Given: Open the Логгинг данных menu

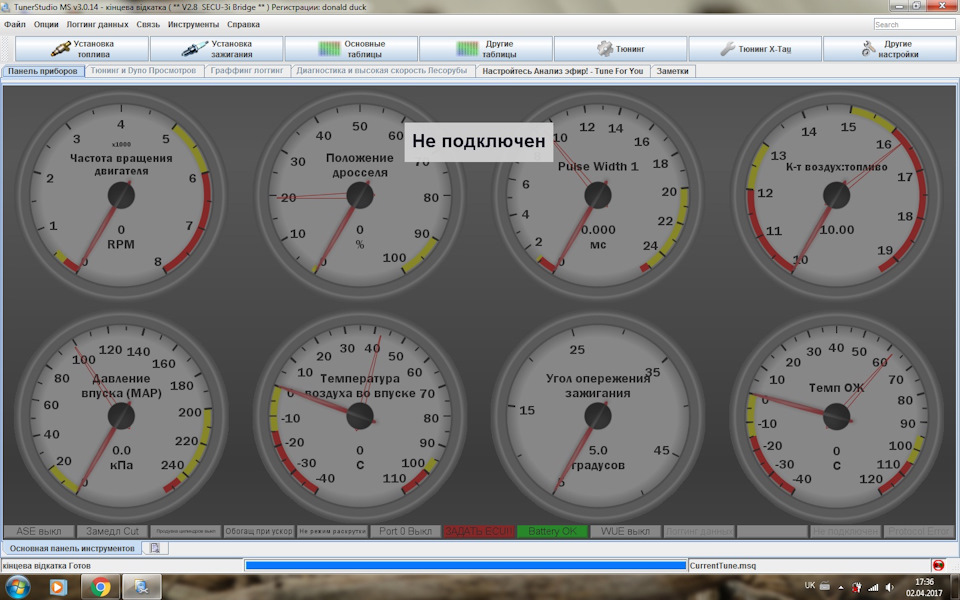Looking at the screenshot, I should coord(97,24).
